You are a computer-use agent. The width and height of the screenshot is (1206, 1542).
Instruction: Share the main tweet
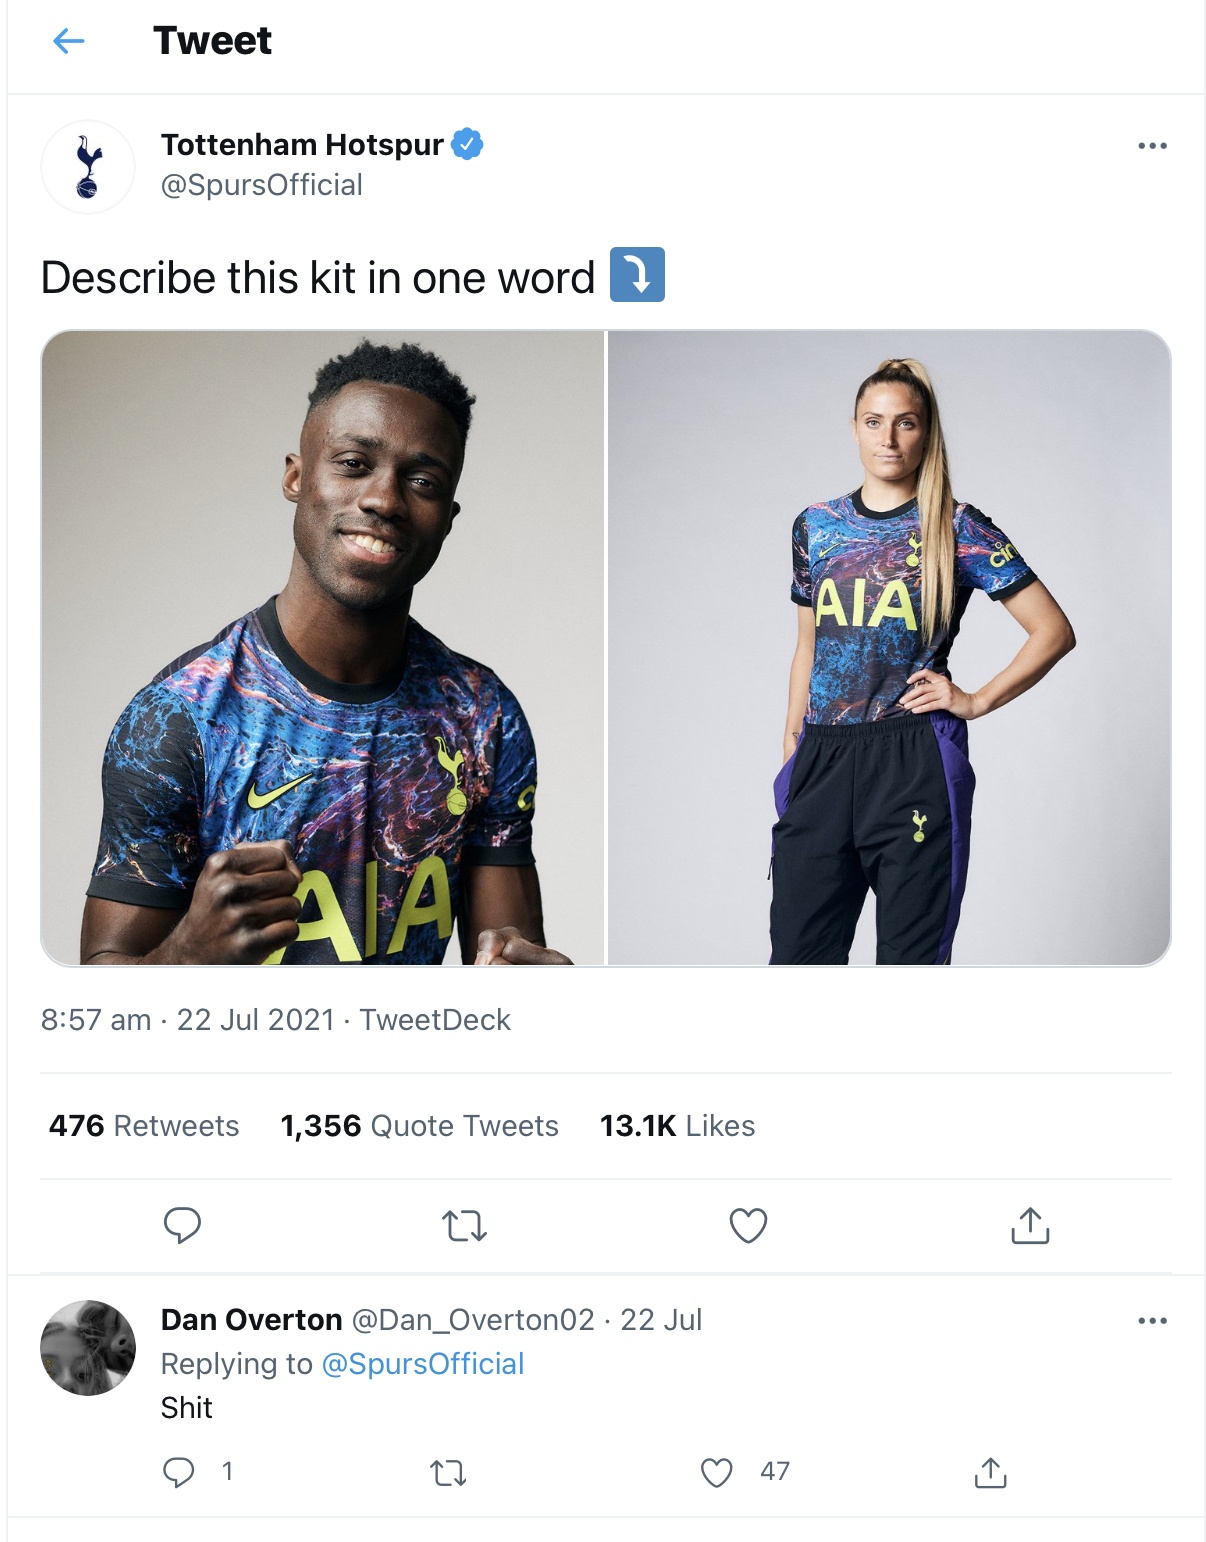coord(1030,1225)
